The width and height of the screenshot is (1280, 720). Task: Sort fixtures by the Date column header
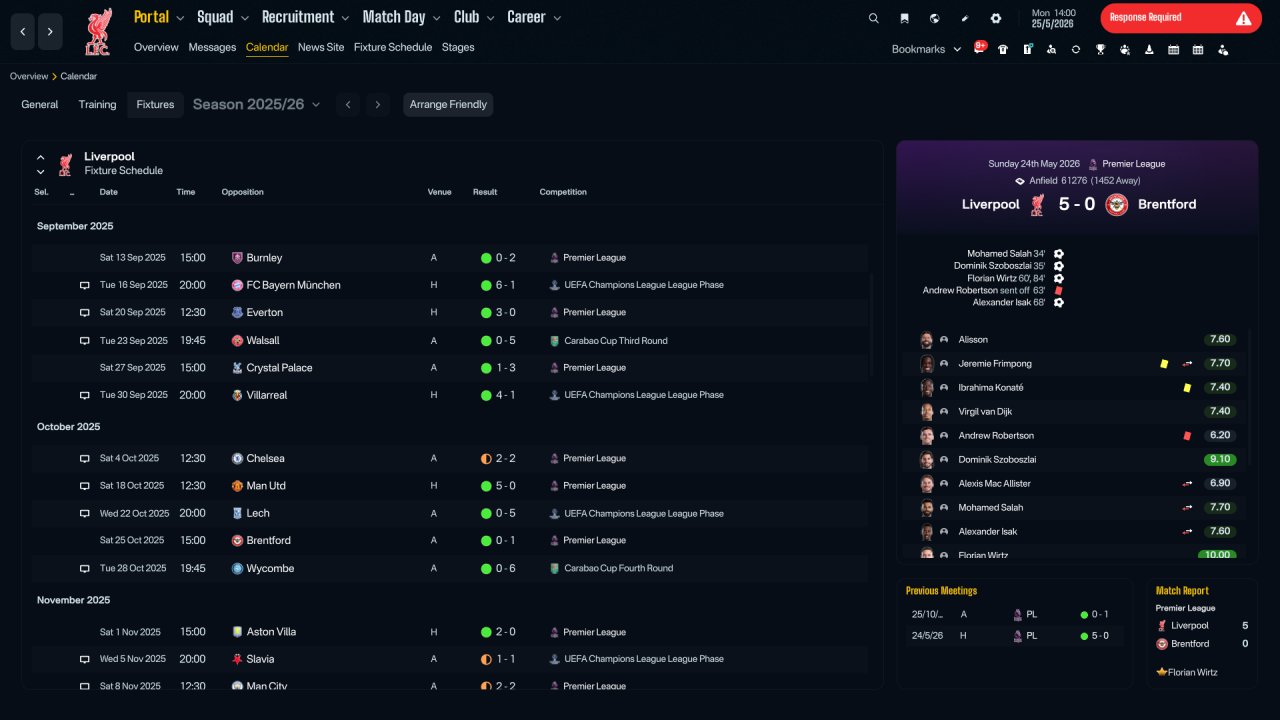109,192
